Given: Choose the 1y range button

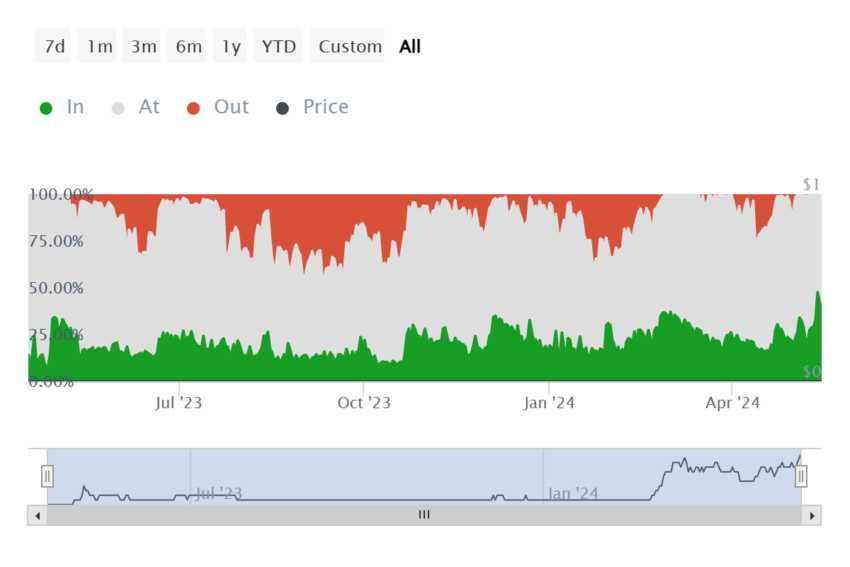Looking at the screenshot, I should 230,46.
